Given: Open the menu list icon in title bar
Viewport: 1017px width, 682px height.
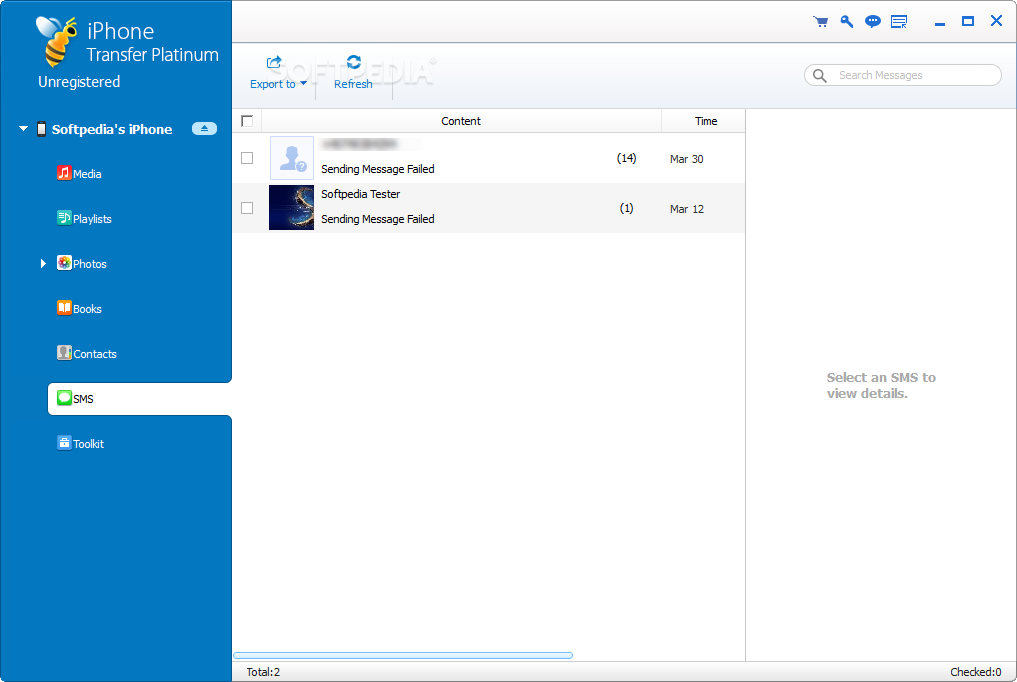Looking at the screenshot, I should tap(899, 21).
